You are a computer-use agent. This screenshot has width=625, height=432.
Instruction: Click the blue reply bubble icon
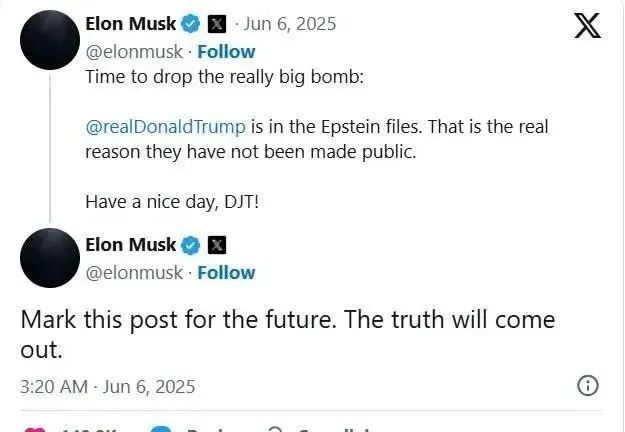161,430
